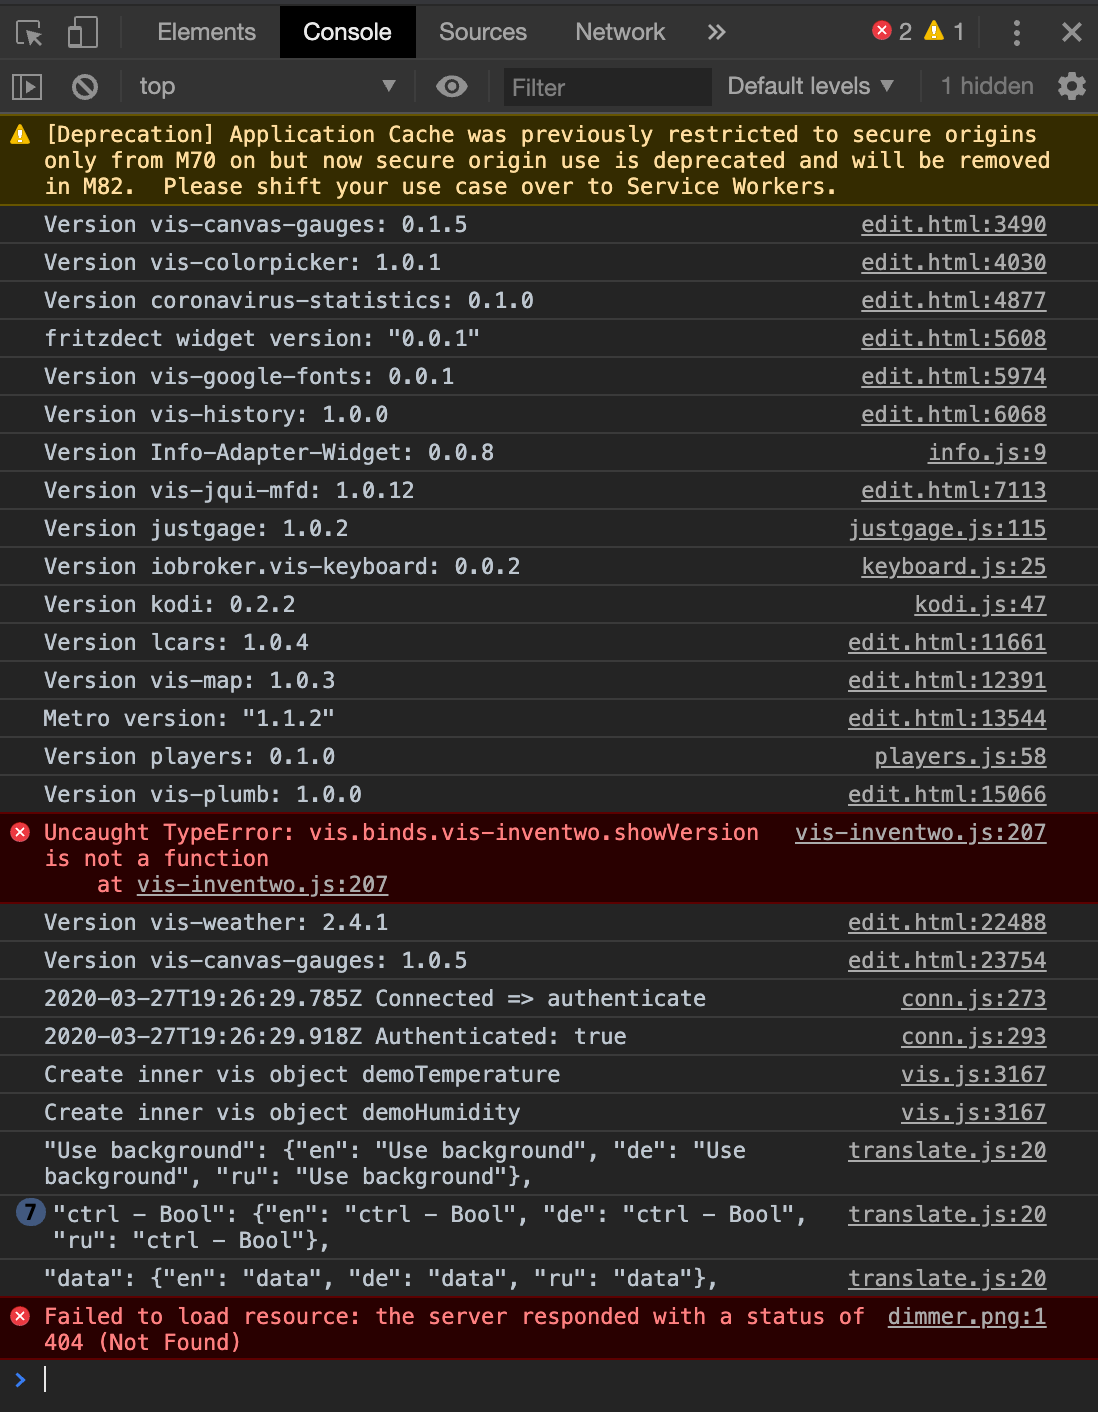Open the vis-inventwo.js:207 source link
This screenshot has width=1098, height=1412.
tap(920, 833)
